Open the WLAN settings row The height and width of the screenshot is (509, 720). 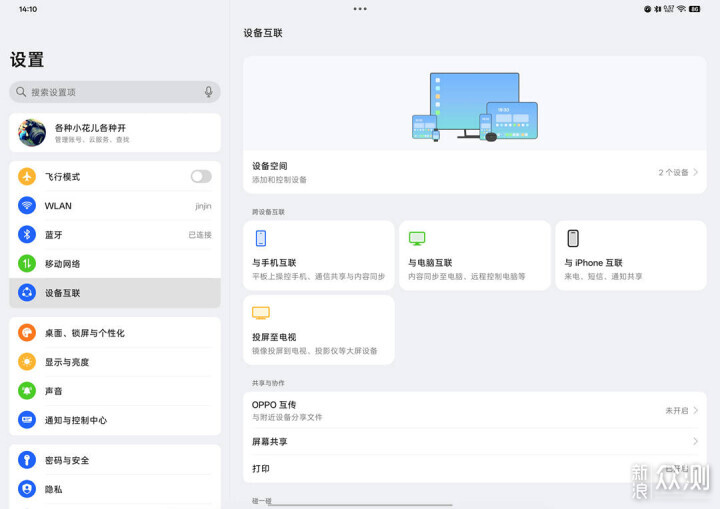pos(115,205)
